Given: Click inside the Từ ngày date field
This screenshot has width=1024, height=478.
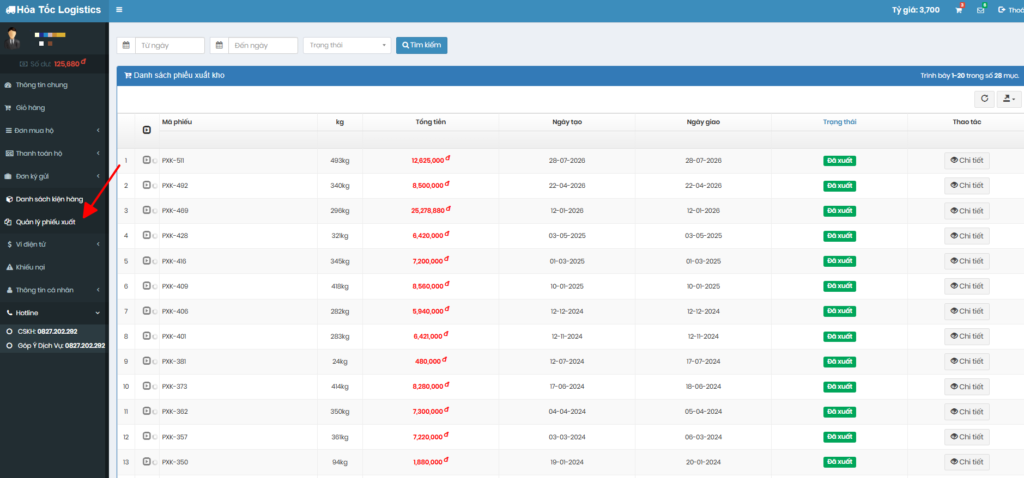Looking at the screenshot, I should pyautogui.click(x=170, y=45).
